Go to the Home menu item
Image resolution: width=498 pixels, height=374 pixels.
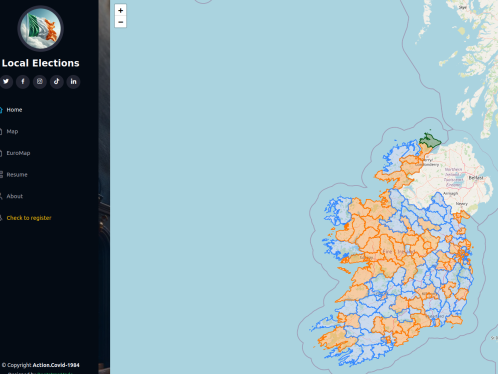(14, 110)
